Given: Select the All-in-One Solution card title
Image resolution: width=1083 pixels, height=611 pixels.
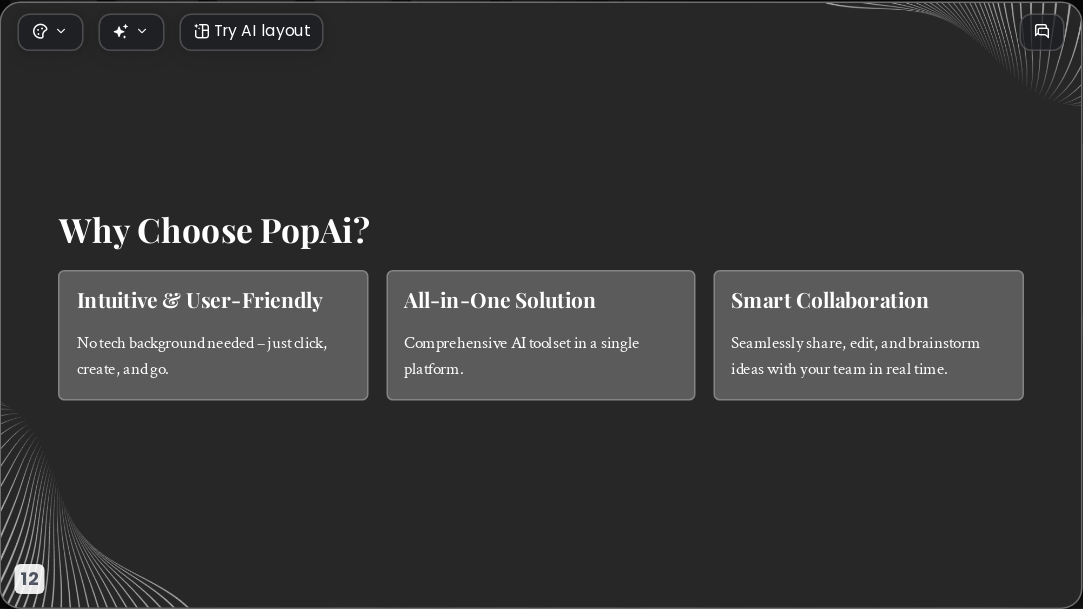Looking at the screenshot, I should [x=499, y=300].
